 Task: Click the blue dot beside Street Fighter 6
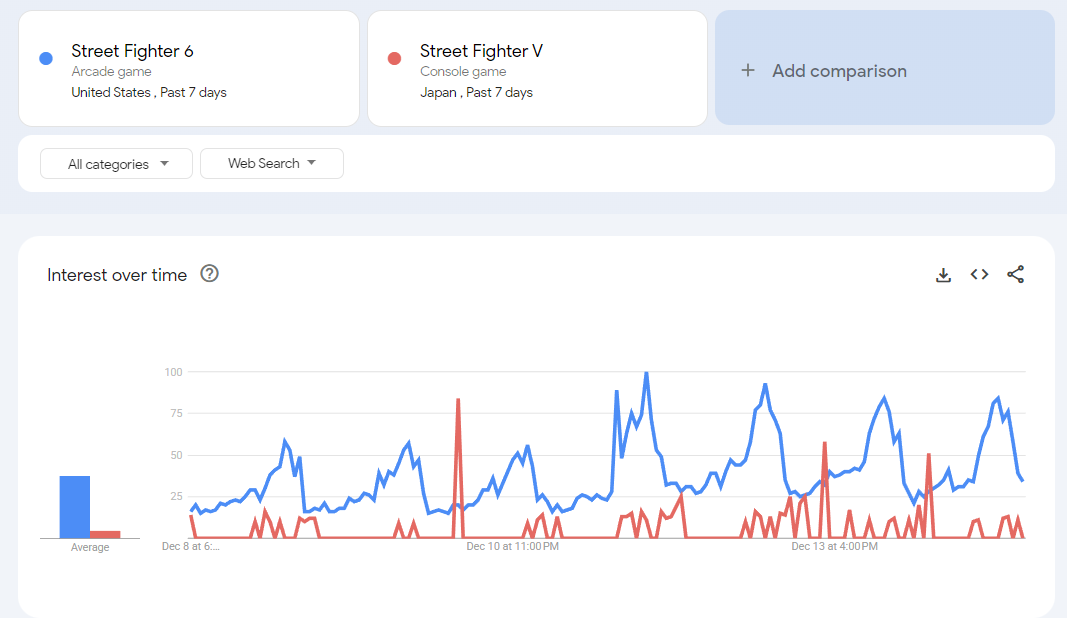tap(46, 59)
